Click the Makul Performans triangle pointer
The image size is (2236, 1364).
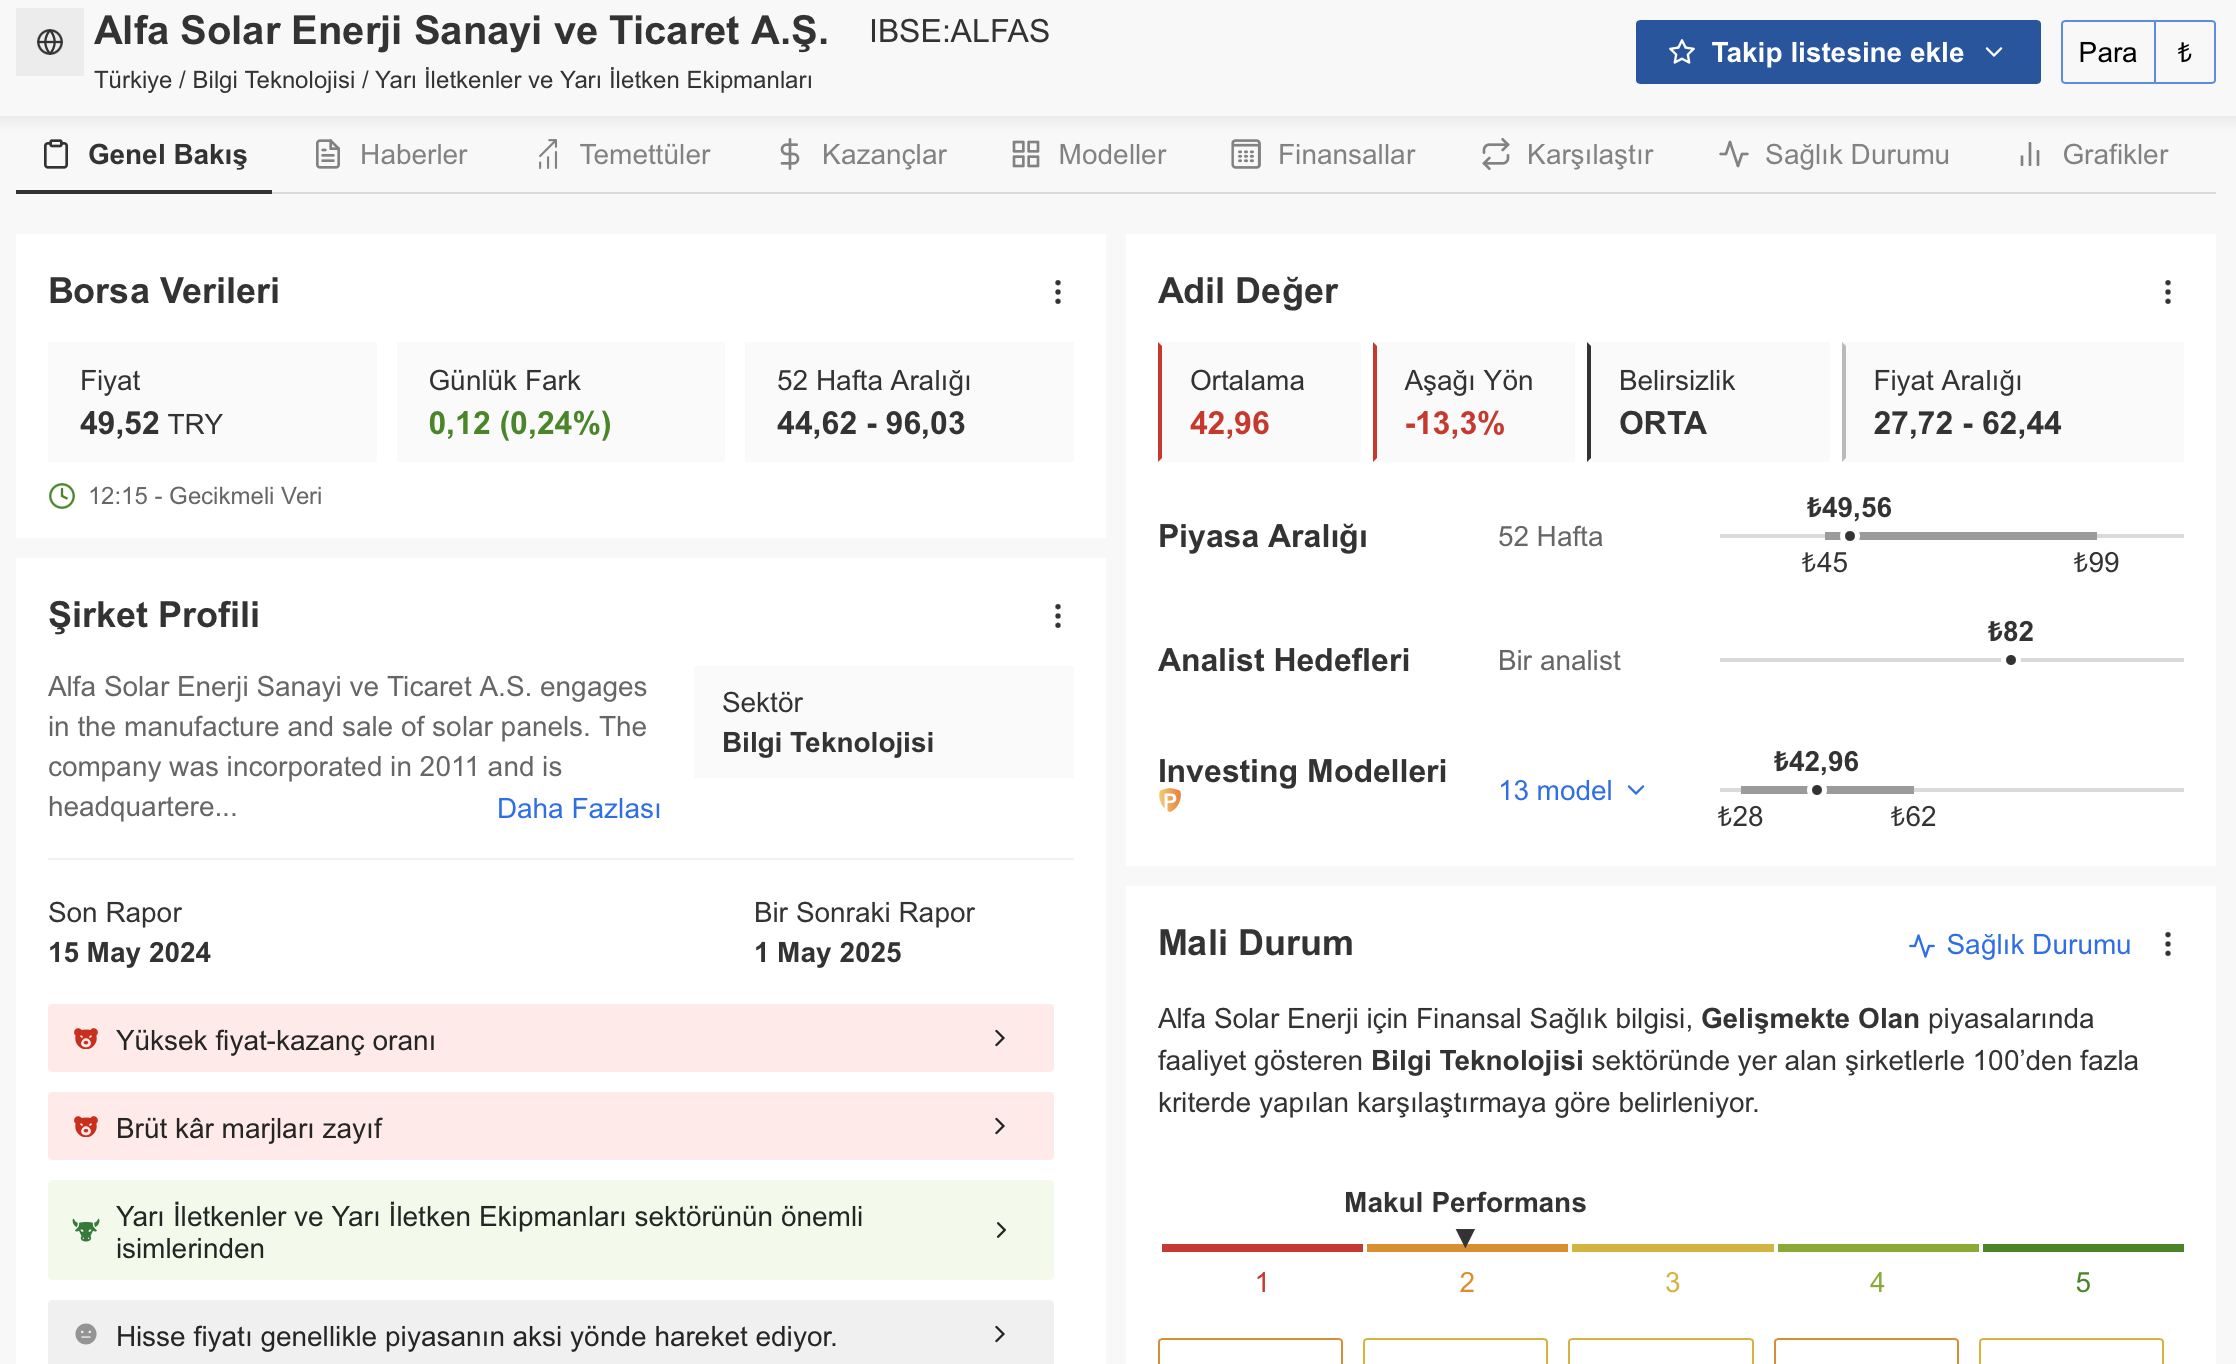[x=1465, y=1238]
